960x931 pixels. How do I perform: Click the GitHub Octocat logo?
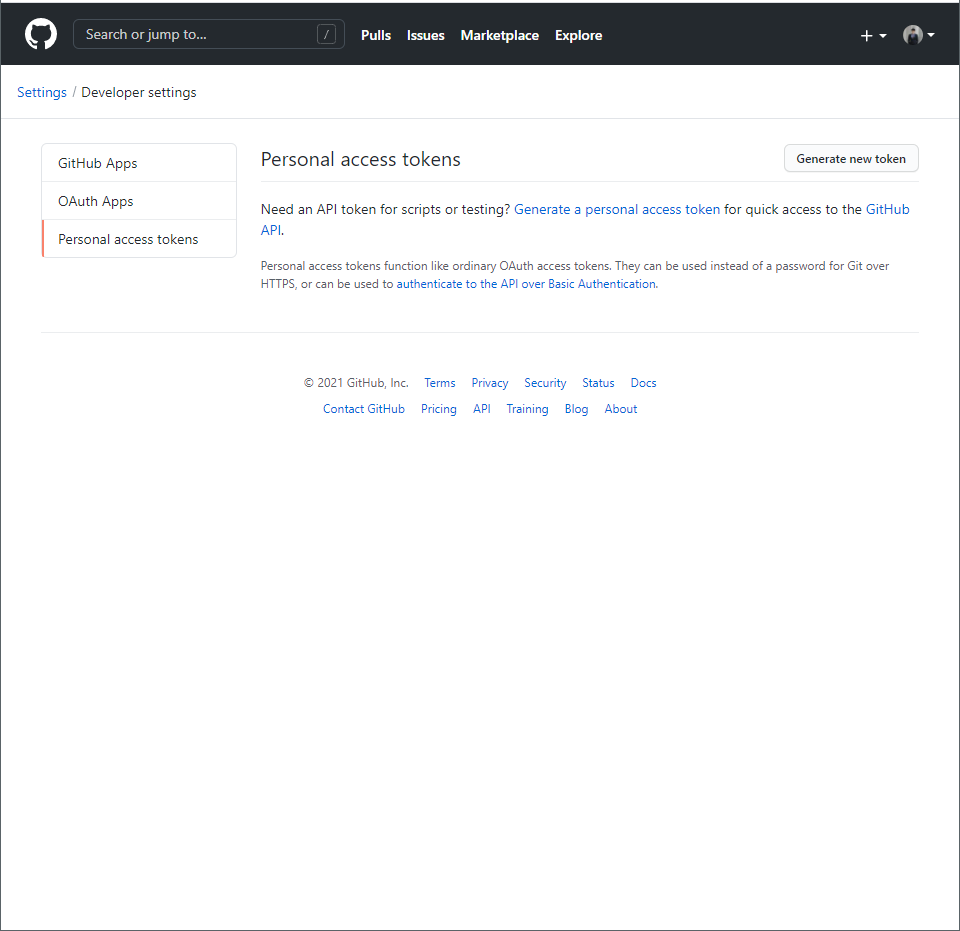(41, 34)
